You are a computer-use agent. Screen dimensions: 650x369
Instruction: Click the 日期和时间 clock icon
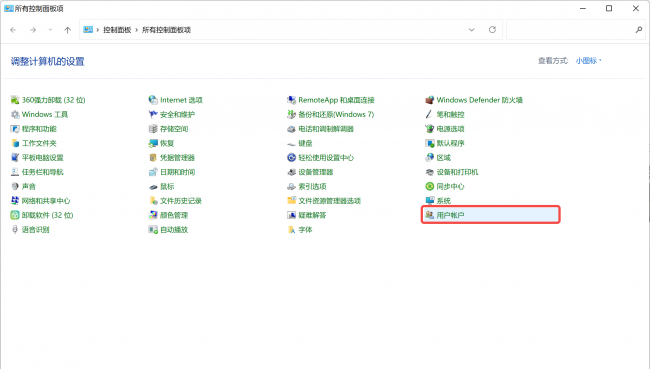tap(153, 172)
